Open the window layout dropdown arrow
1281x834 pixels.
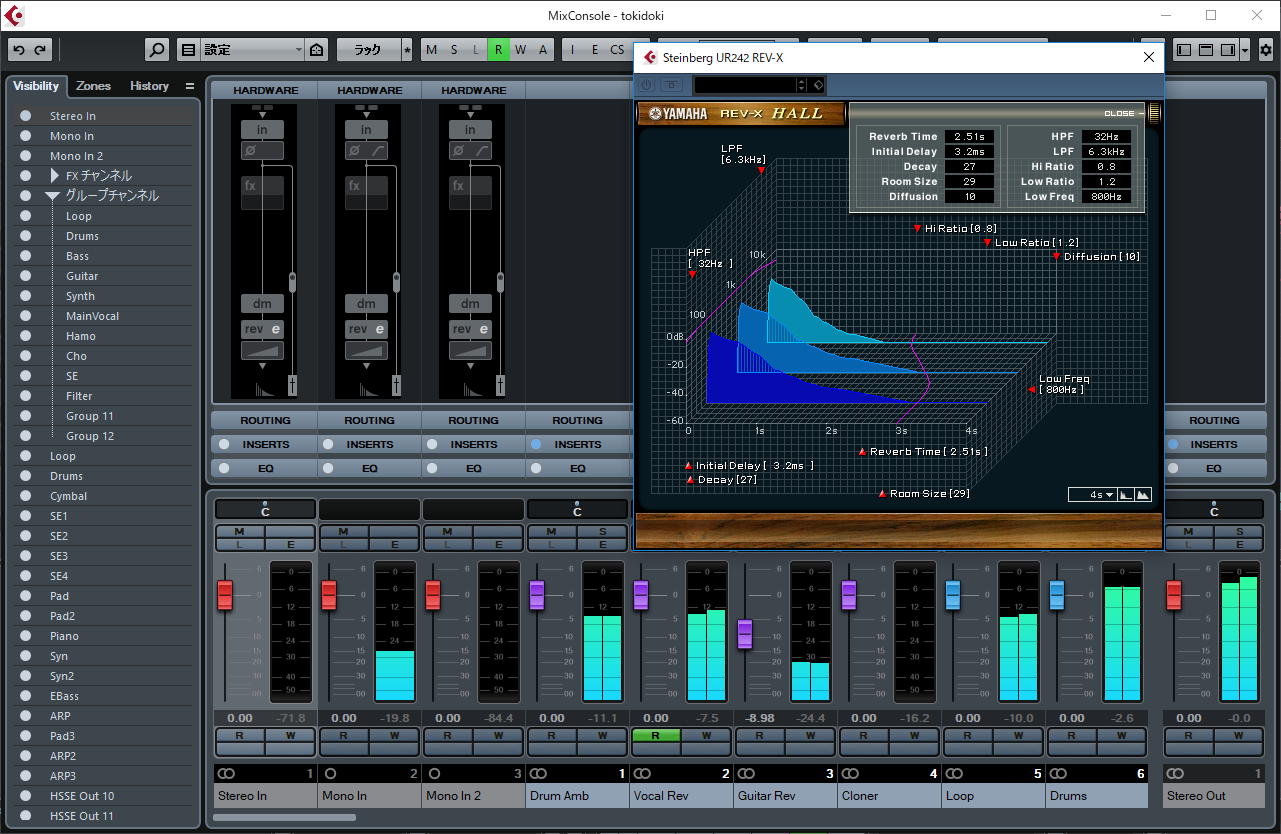pos(1244,50)
